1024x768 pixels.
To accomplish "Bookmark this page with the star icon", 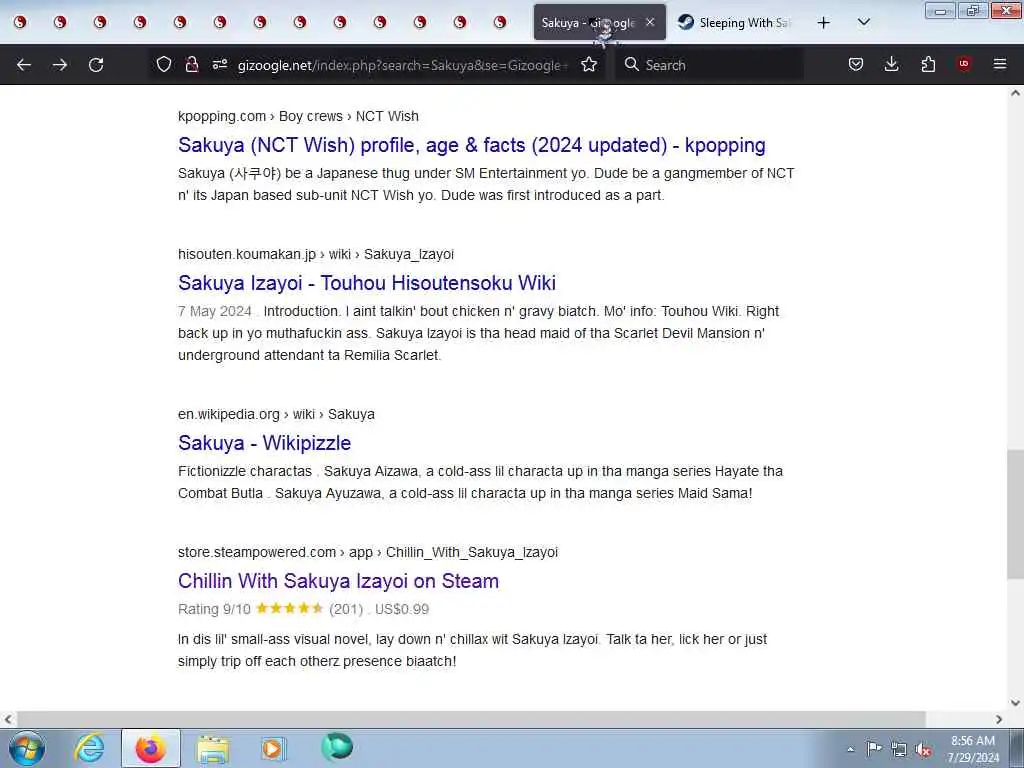I will tap(589, 64).
